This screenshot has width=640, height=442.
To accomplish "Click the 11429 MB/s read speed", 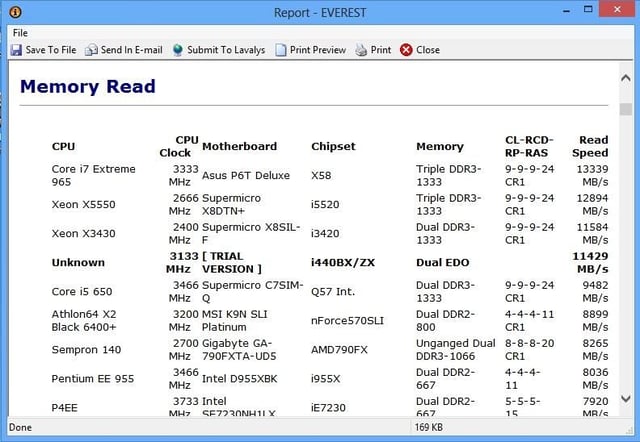I will click(x=590, y=262).
